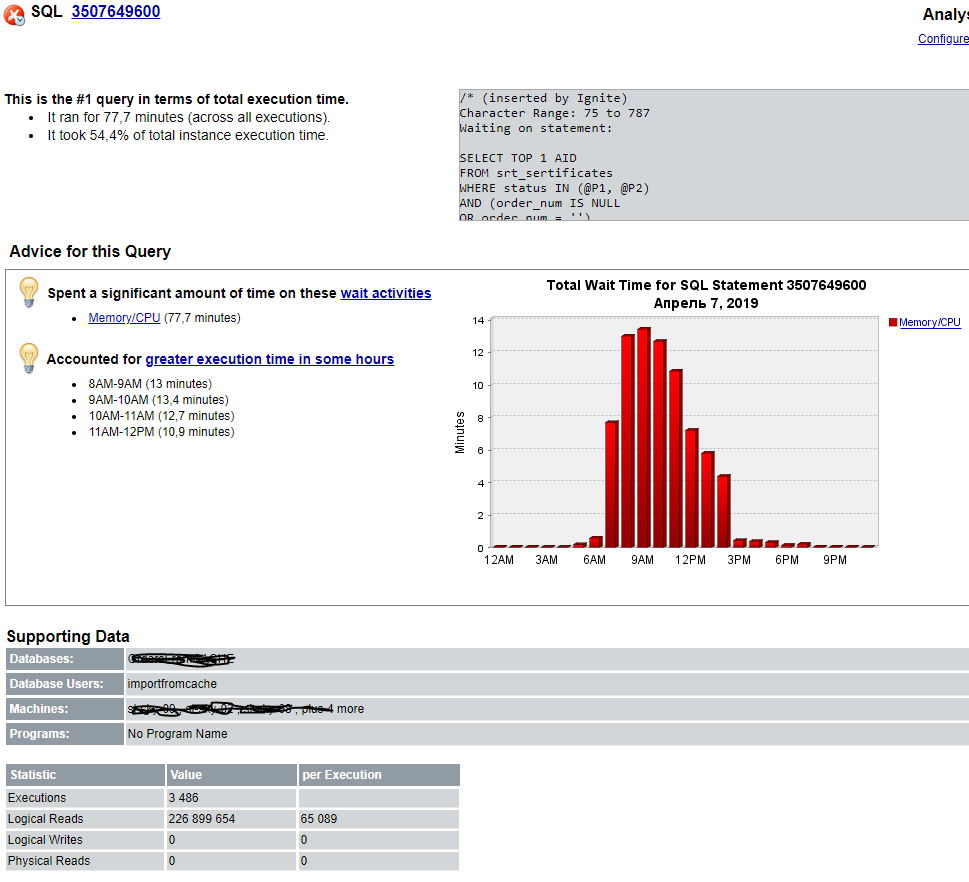Open the Memory/CPU link under wait activities
The image size is (969, 882).
pos(124,318)
